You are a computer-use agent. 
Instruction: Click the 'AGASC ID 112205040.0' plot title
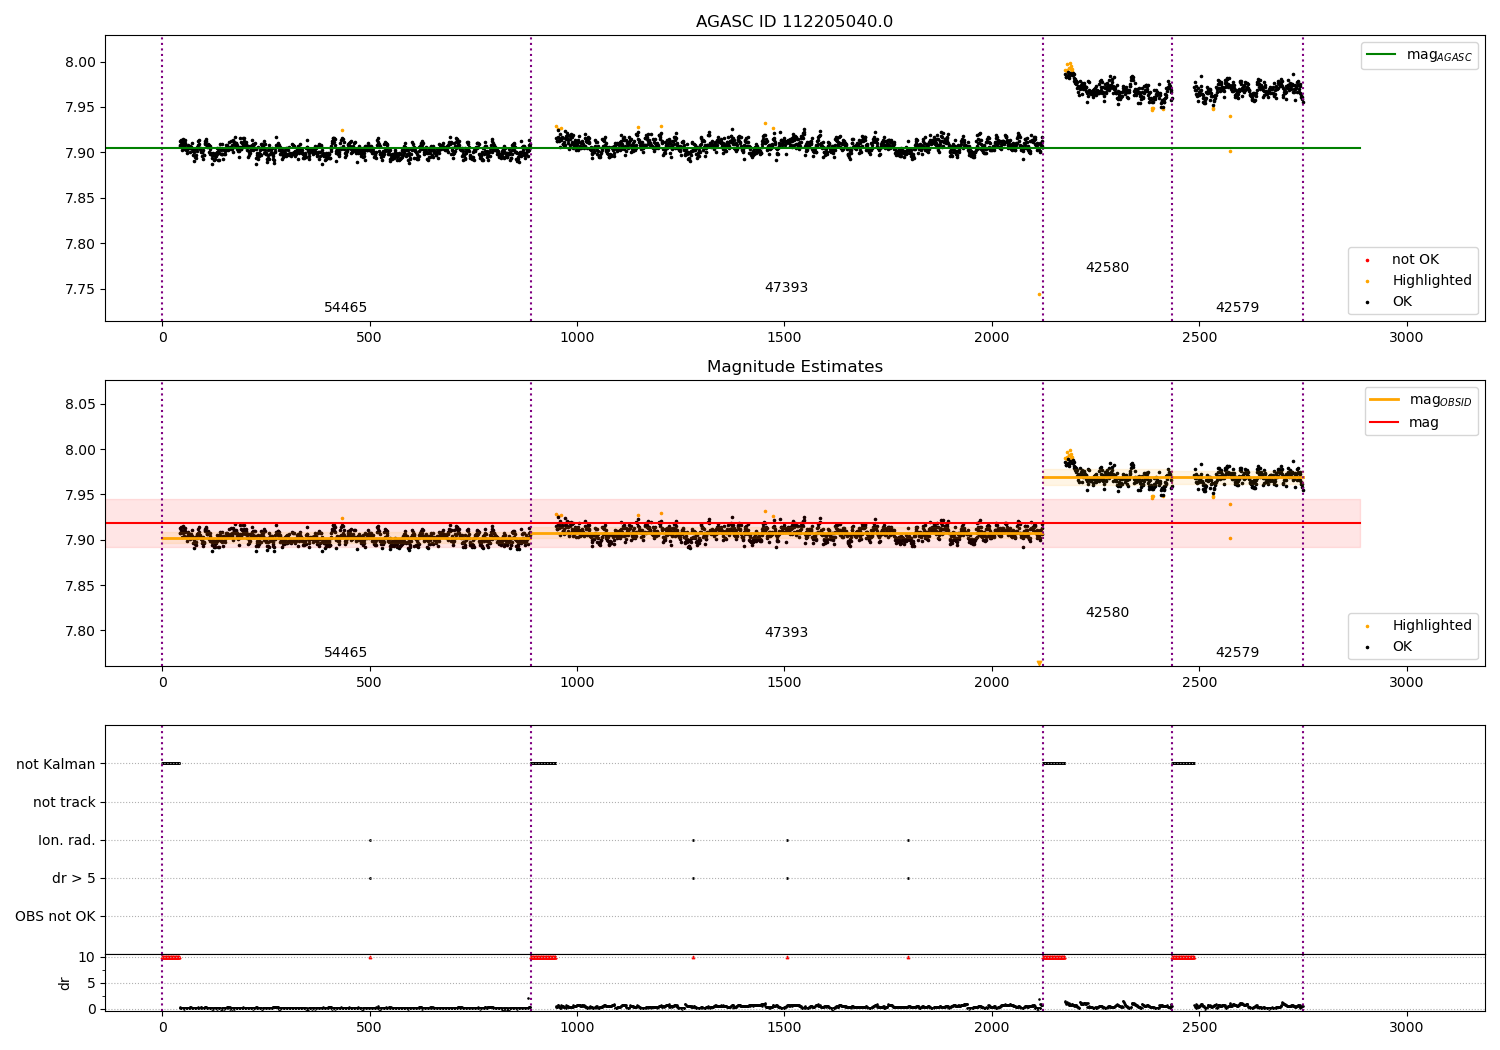click(794, 22)
